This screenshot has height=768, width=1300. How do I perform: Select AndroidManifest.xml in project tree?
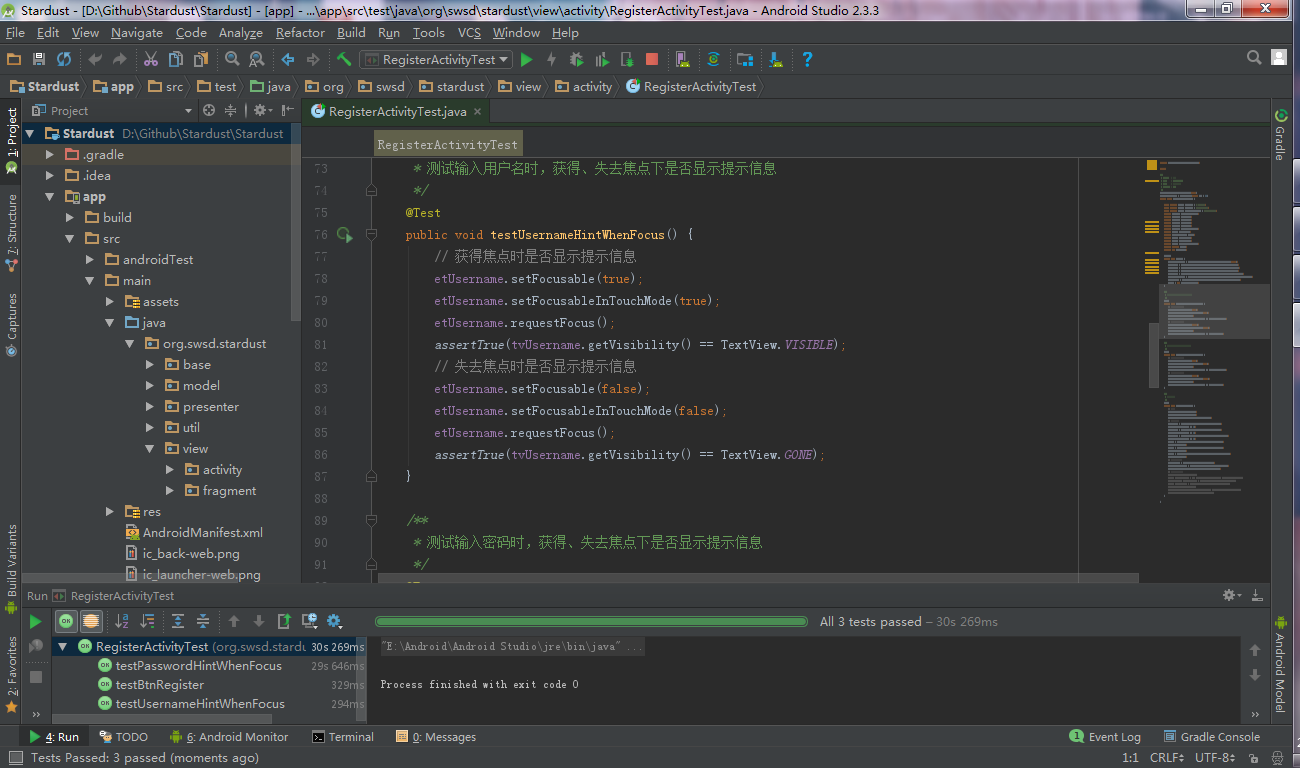coord(203,533)
